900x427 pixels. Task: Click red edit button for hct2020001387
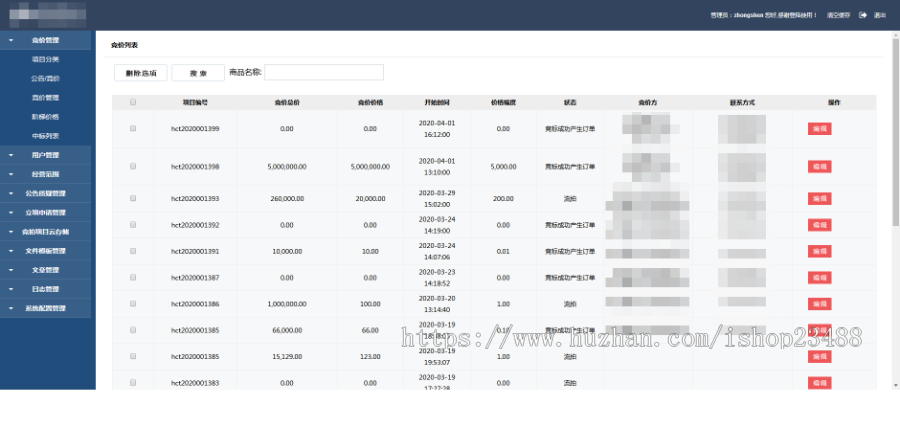coord(820,278)
